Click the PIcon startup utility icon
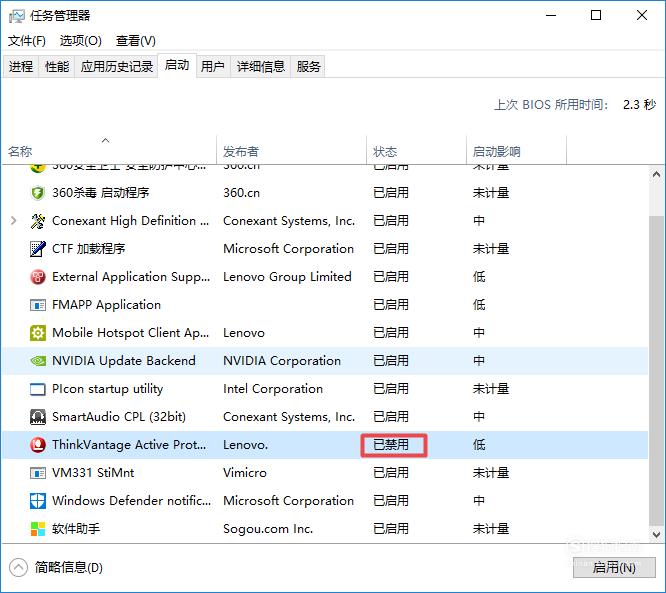Viewport: 666px width, 593px height. click(38, 389)
